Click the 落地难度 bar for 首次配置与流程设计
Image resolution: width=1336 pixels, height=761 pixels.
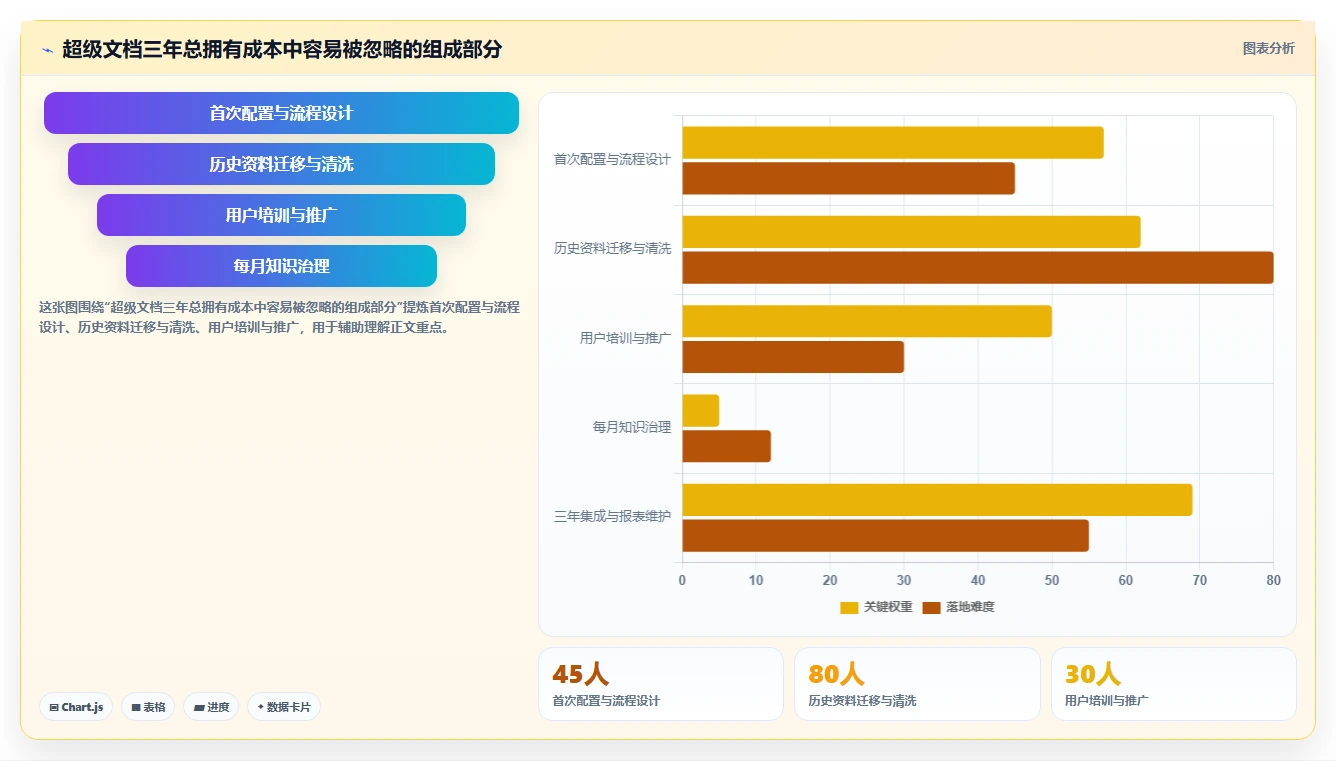tap(849, 178)
